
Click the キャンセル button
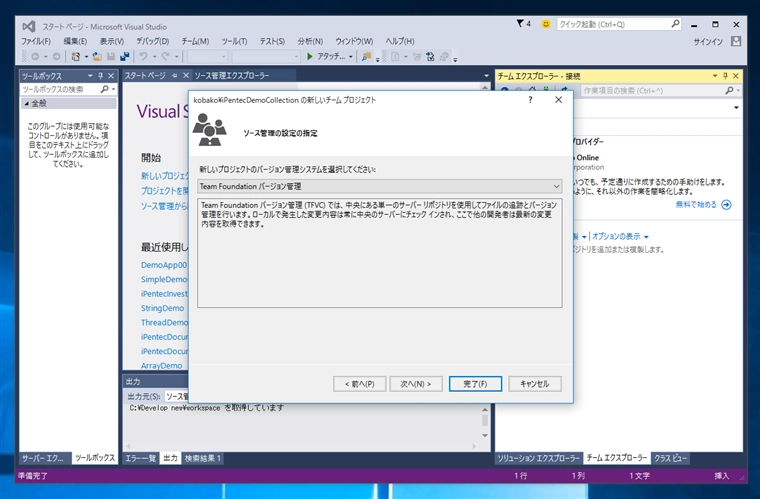point(535,384)
